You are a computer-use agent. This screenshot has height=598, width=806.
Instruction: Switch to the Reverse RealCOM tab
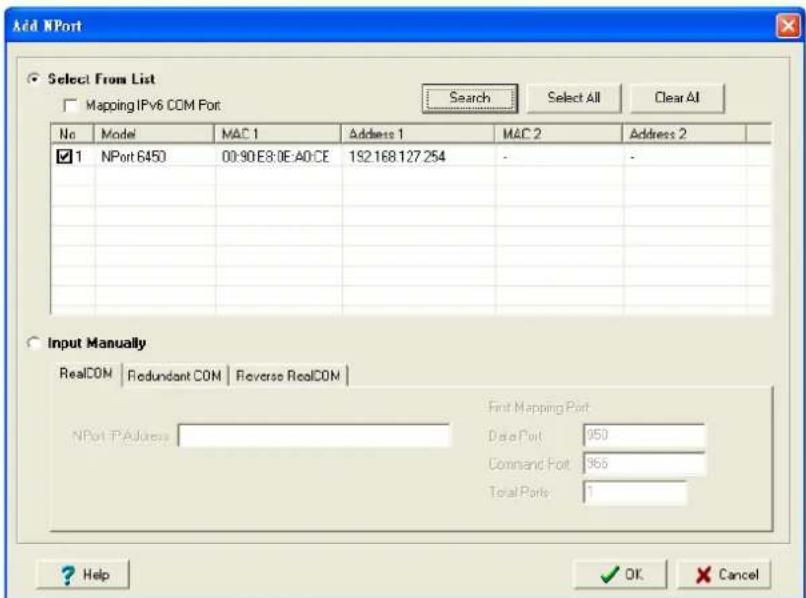click(x=288, y=376)
